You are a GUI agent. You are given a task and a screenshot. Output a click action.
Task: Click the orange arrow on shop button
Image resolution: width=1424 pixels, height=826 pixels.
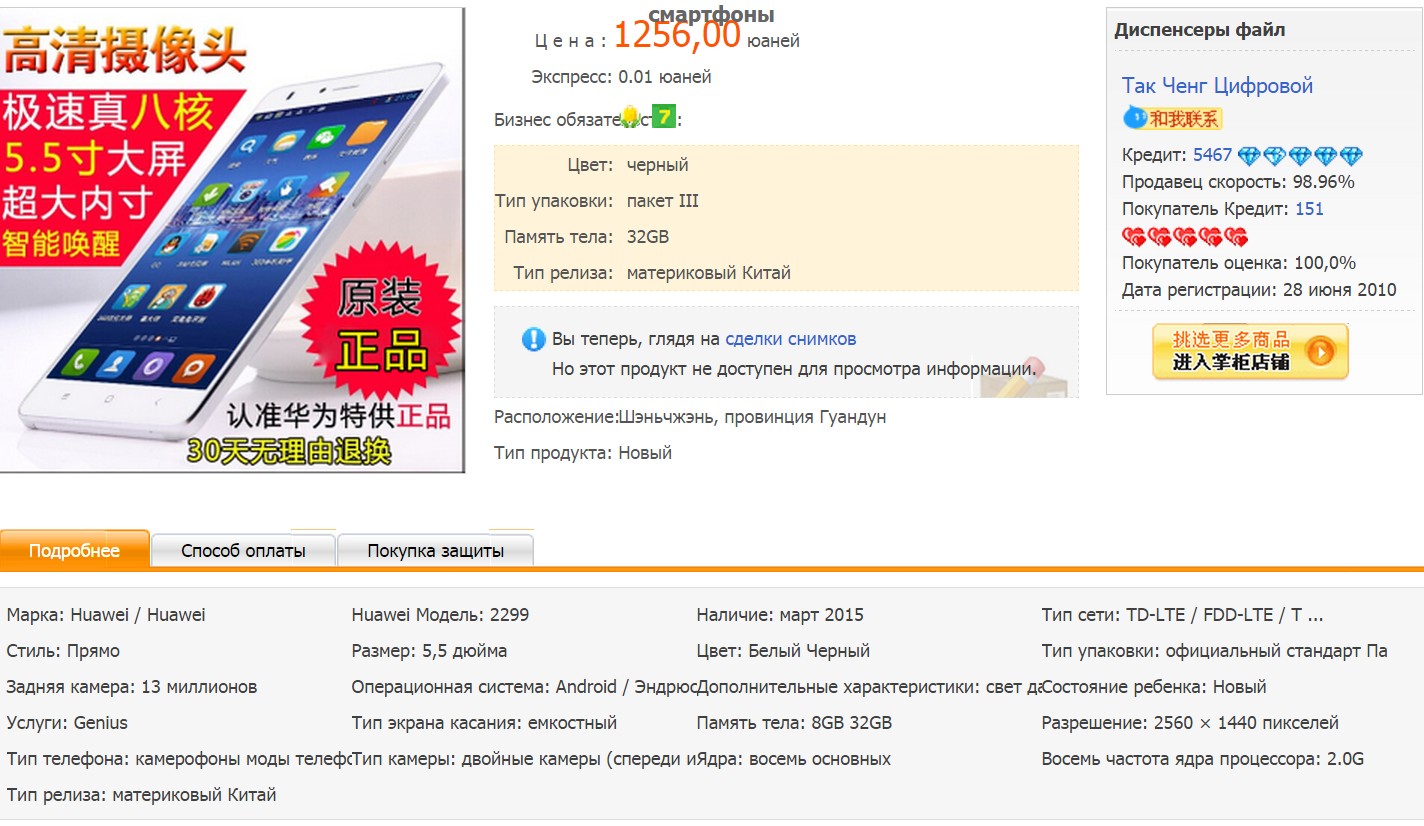[1320, 352]
